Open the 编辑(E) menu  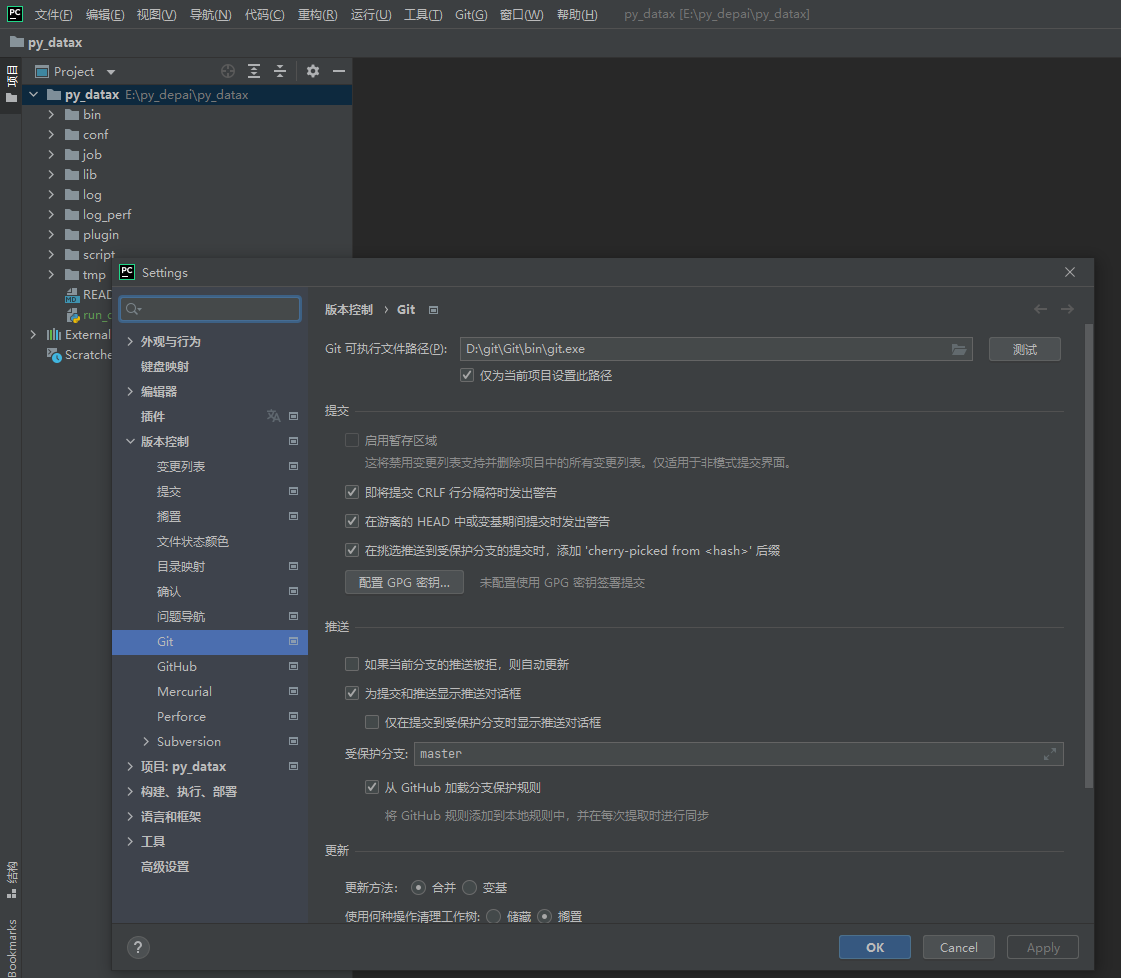(104, 14)
